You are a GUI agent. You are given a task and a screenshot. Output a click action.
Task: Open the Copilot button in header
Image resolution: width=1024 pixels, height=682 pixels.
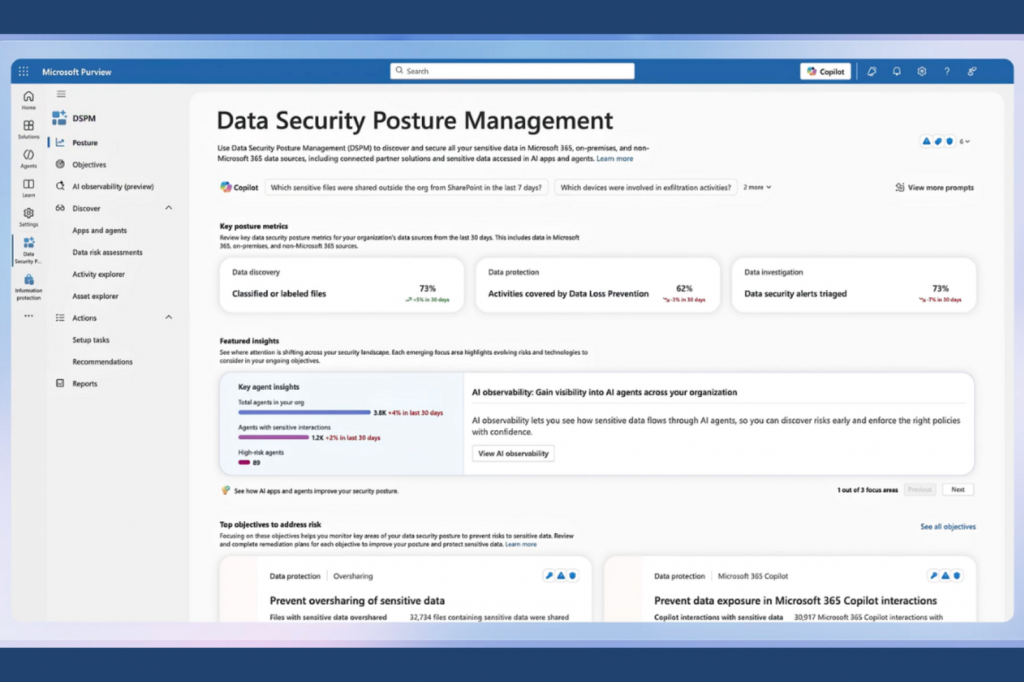tap(825, 72)
